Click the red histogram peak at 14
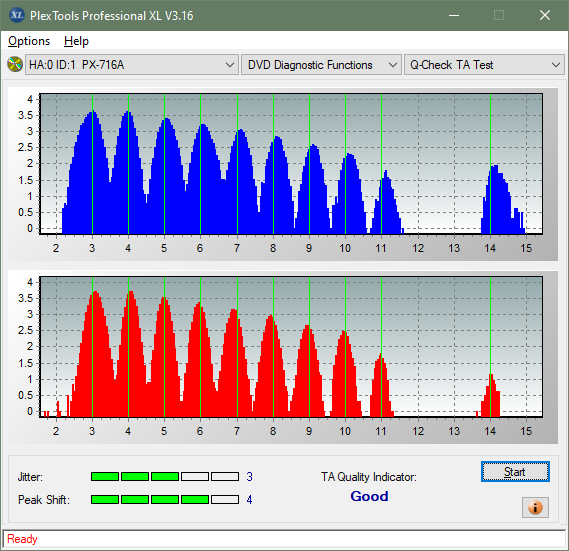Viewport: 569px width, 551px height. click(x=491, y=396)
